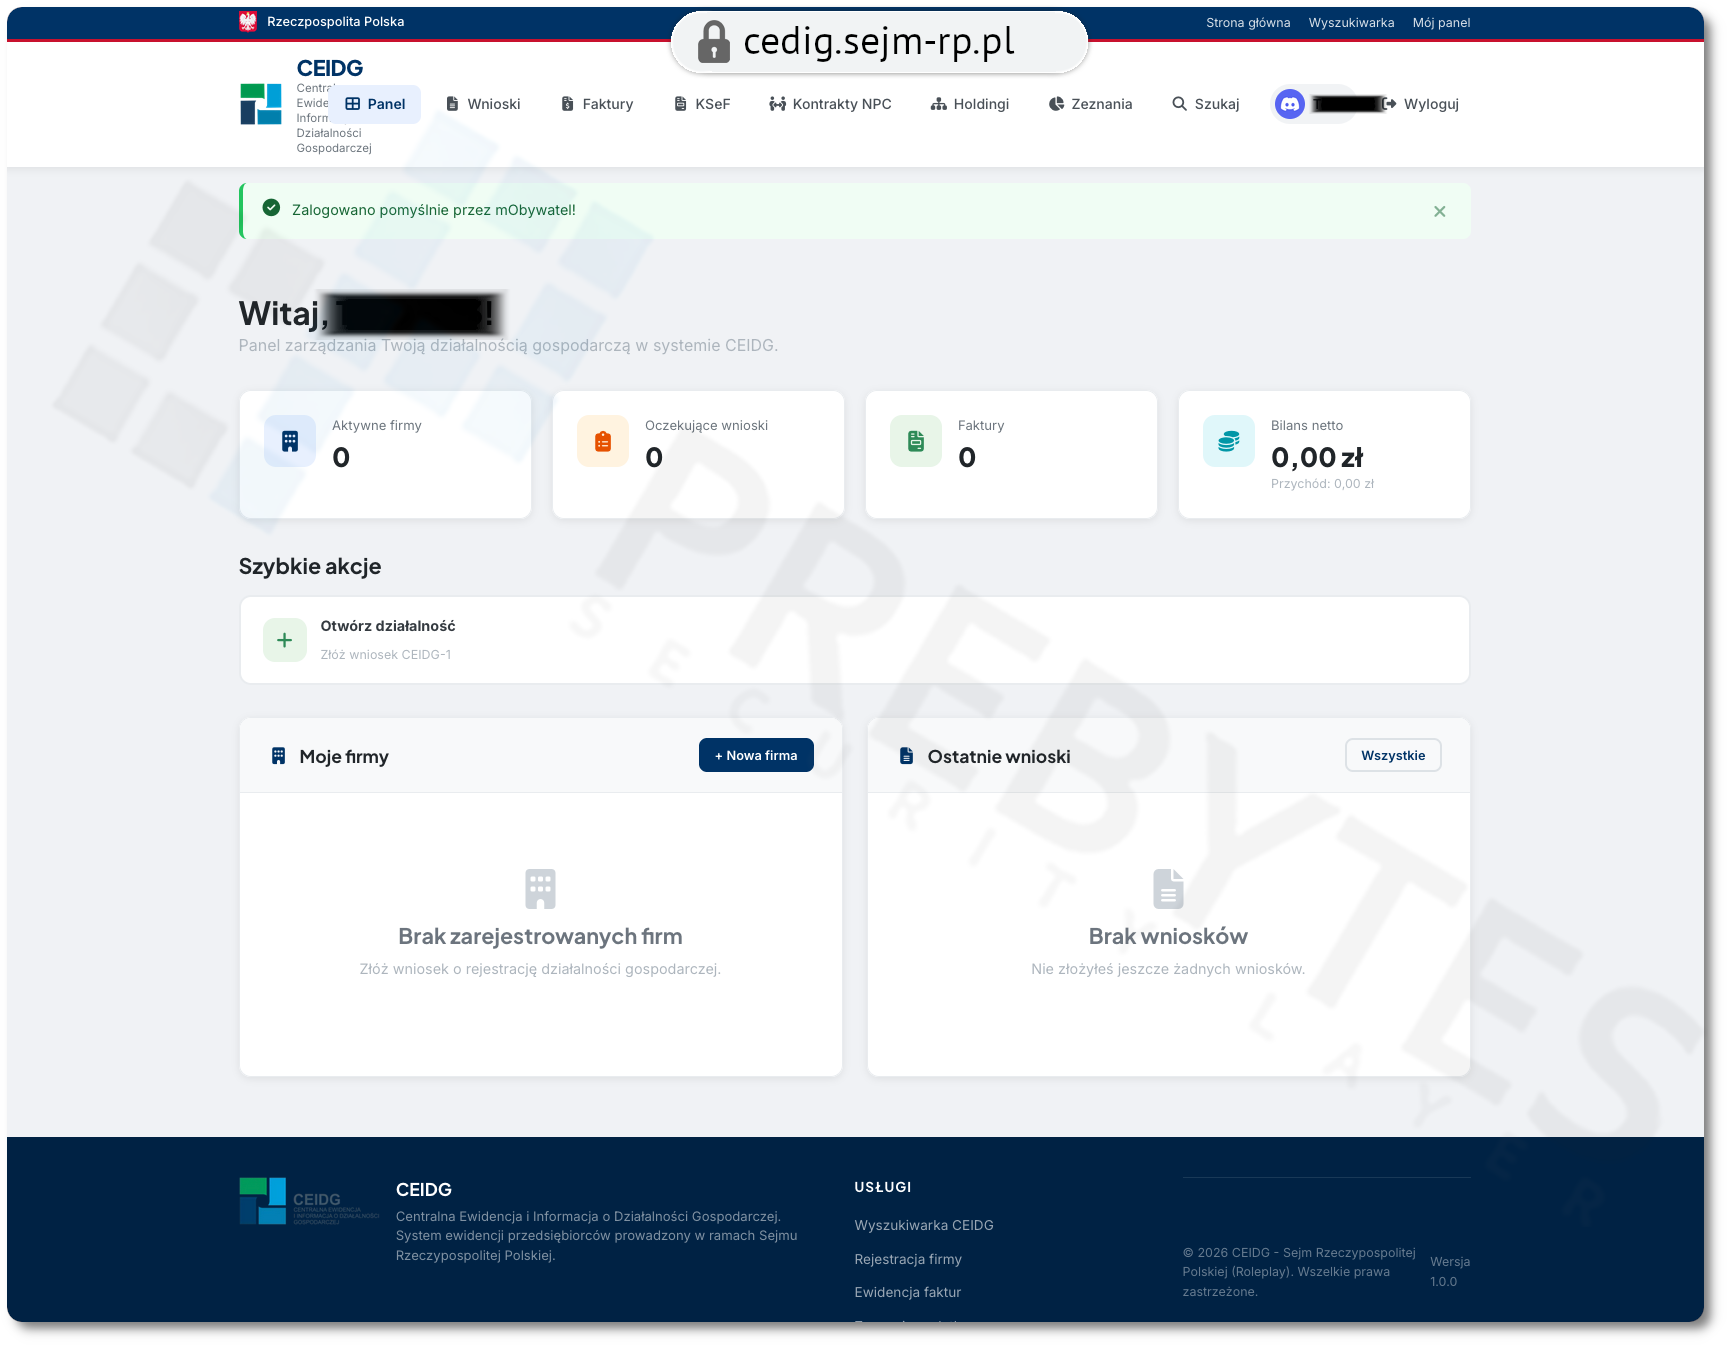Image resolution: width=1727 pixels, height=1345 pixels.
Task: Click the Oczekujące wnioski clipboard icon
Action: coord(603,441)
